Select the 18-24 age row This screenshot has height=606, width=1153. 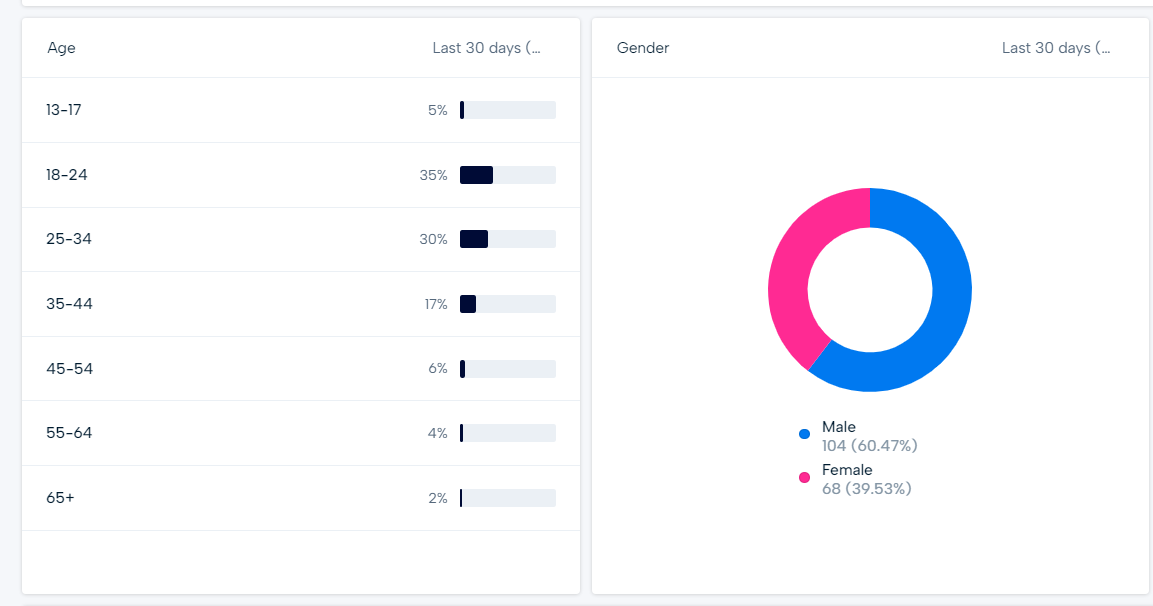click(x=300, y=174)
